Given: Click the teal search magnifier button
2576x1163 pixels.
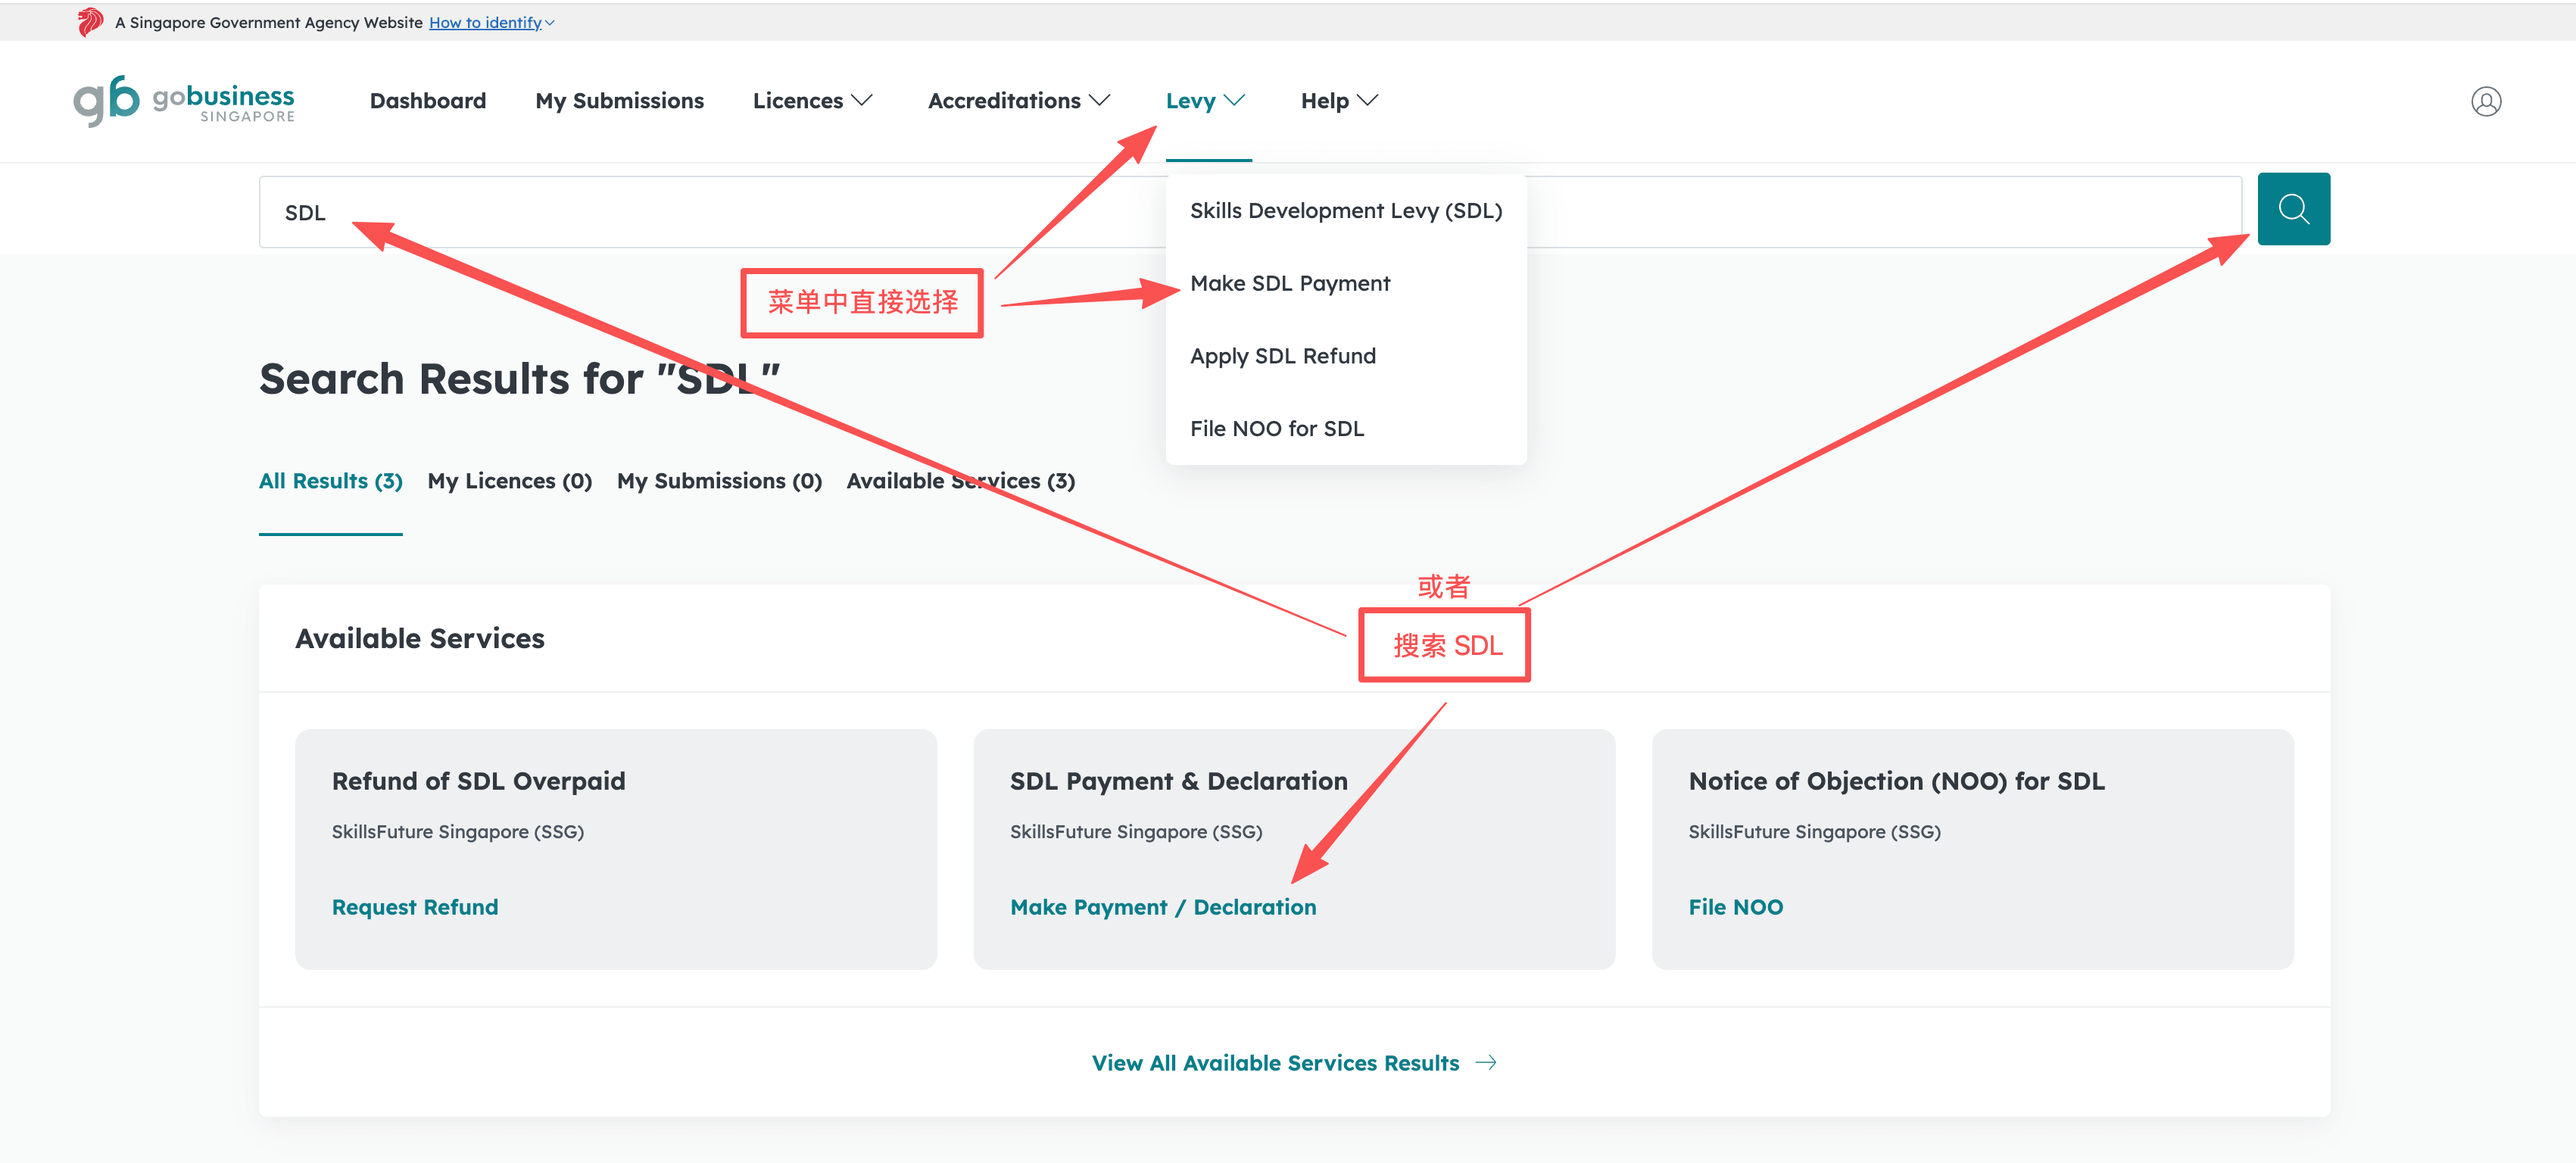Looking at the screenshot, I should (2292, 209).
